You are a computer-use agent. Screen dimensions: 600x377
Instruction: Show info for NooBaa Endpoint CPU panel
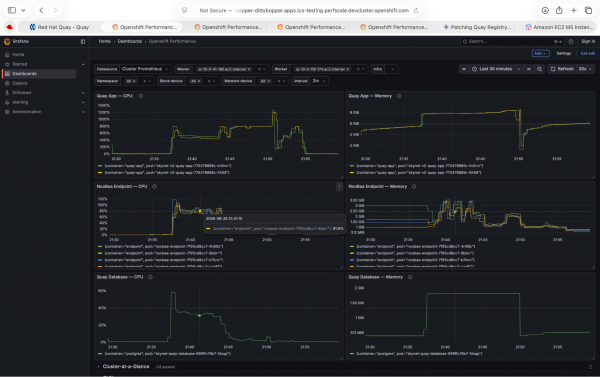pos(155,186)
